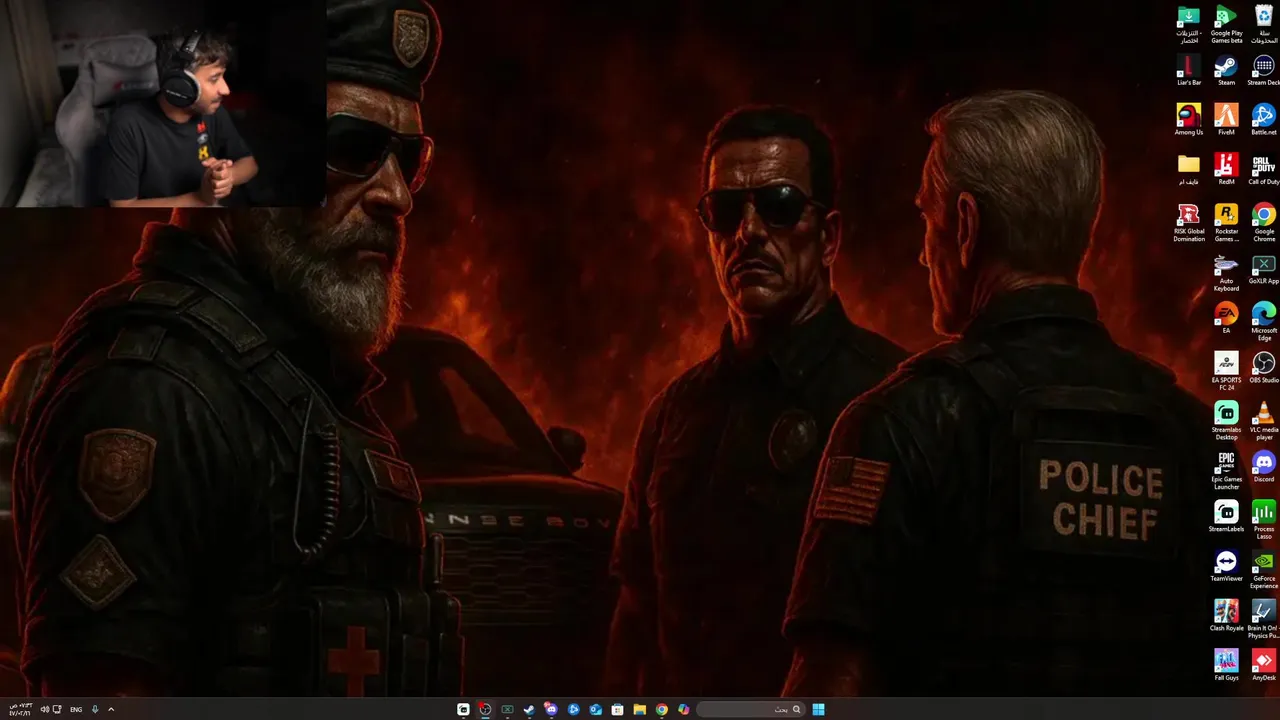The height and width of the screenshot is (720, 1280).
Task: Open the FiveM desktop shortcut
Action: (x=1226, y=120)
